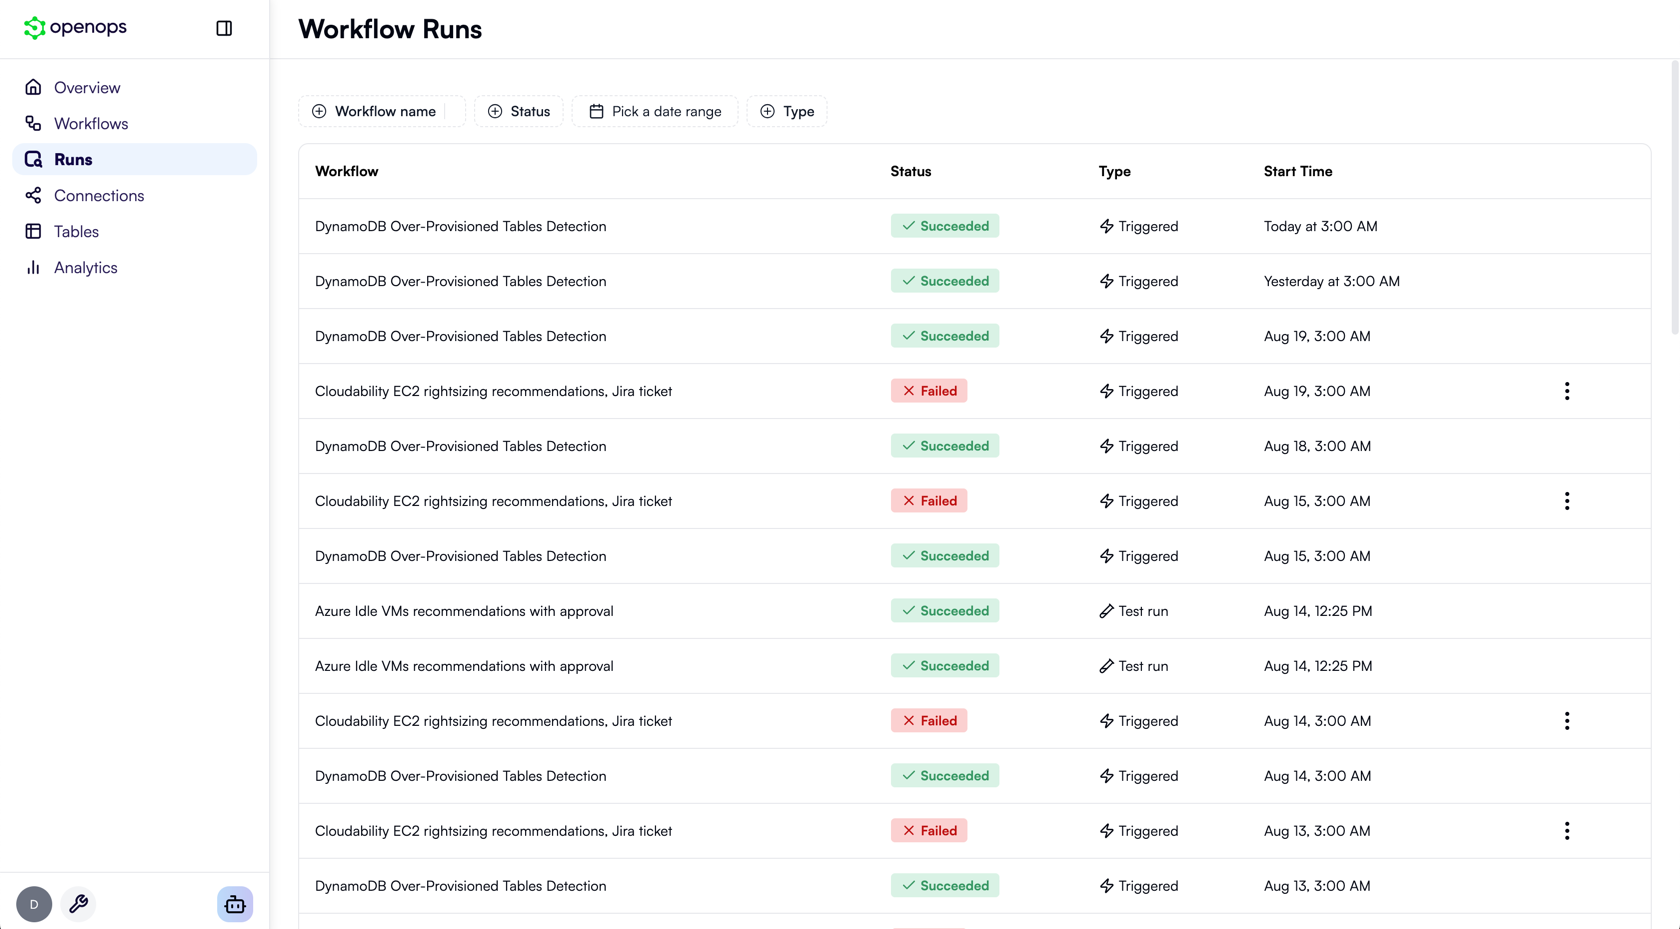Open Connections via the share icon
Image resolution: width=1680 pixels, height=929 pixels.
point(33,195)
